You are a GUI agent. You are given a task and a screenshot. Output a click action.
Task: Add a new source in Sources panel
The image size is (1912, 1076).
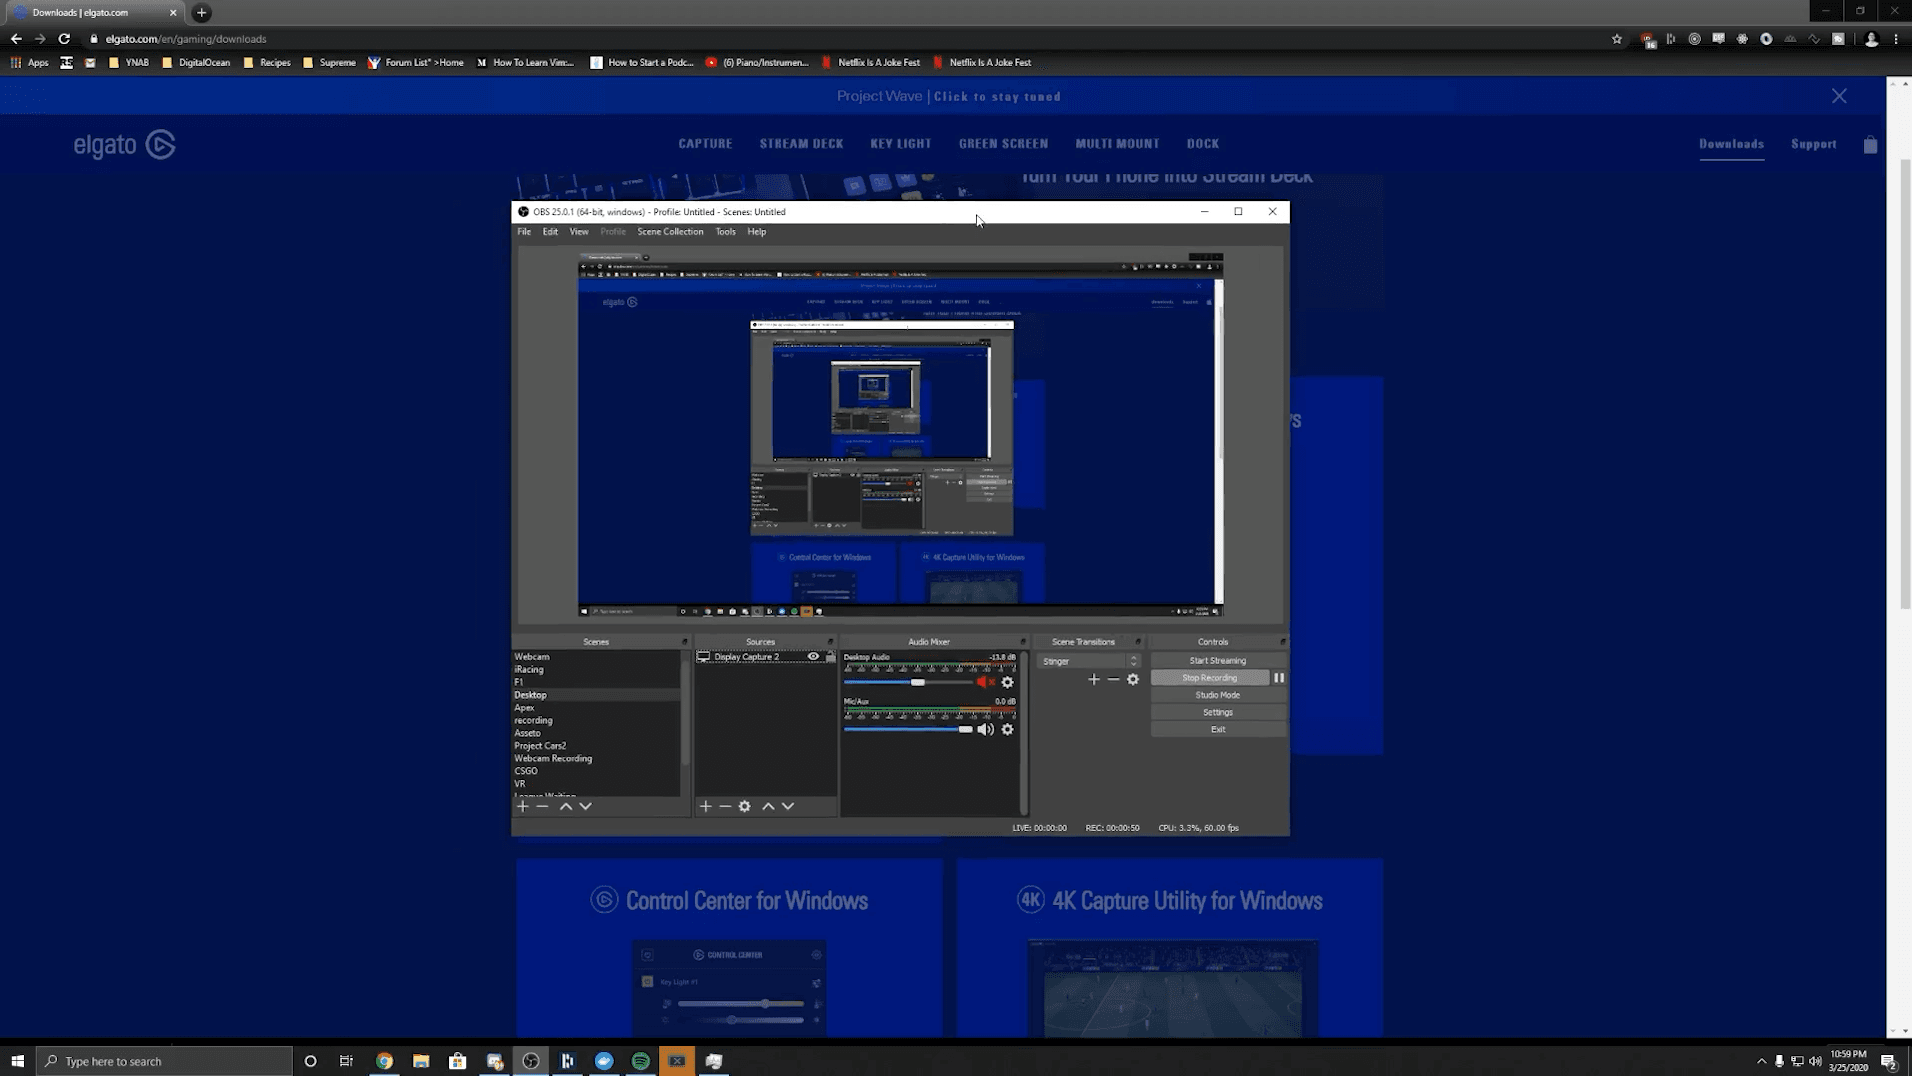click(x=705, y=806)
